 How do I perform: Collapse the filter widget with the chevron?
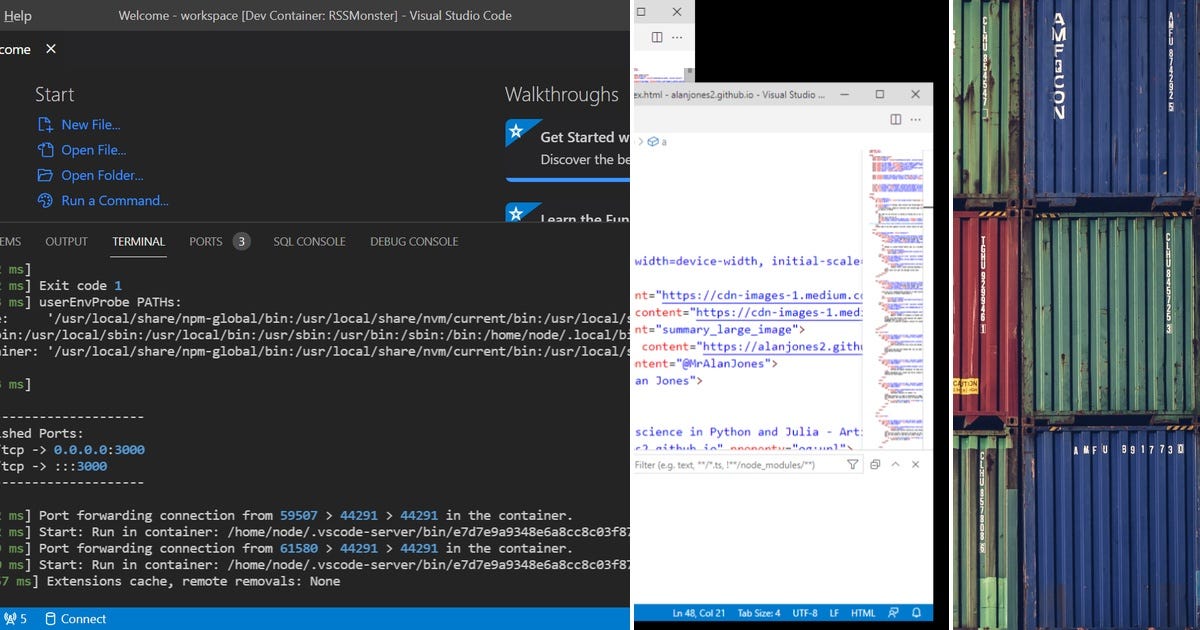point(896,464)
